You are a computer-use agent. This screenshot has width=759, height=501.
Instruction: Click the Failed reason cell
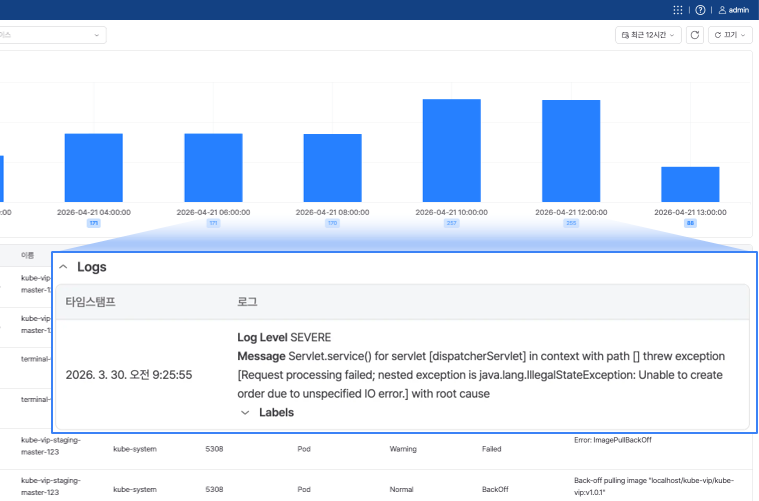(x=491, y=449)
